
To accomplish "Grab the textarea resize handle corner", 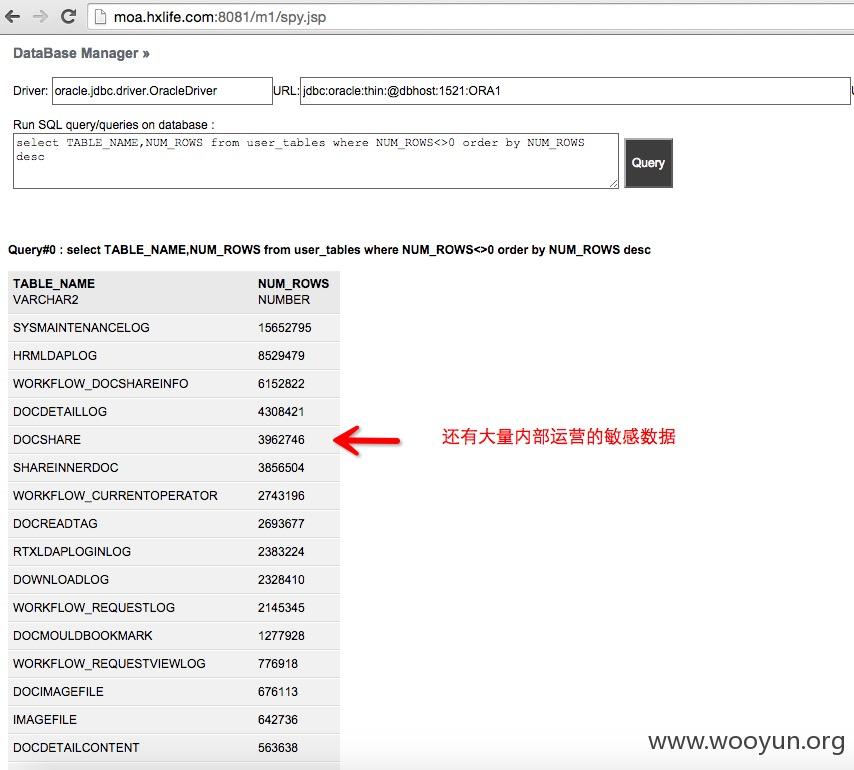I will [613, 184].
